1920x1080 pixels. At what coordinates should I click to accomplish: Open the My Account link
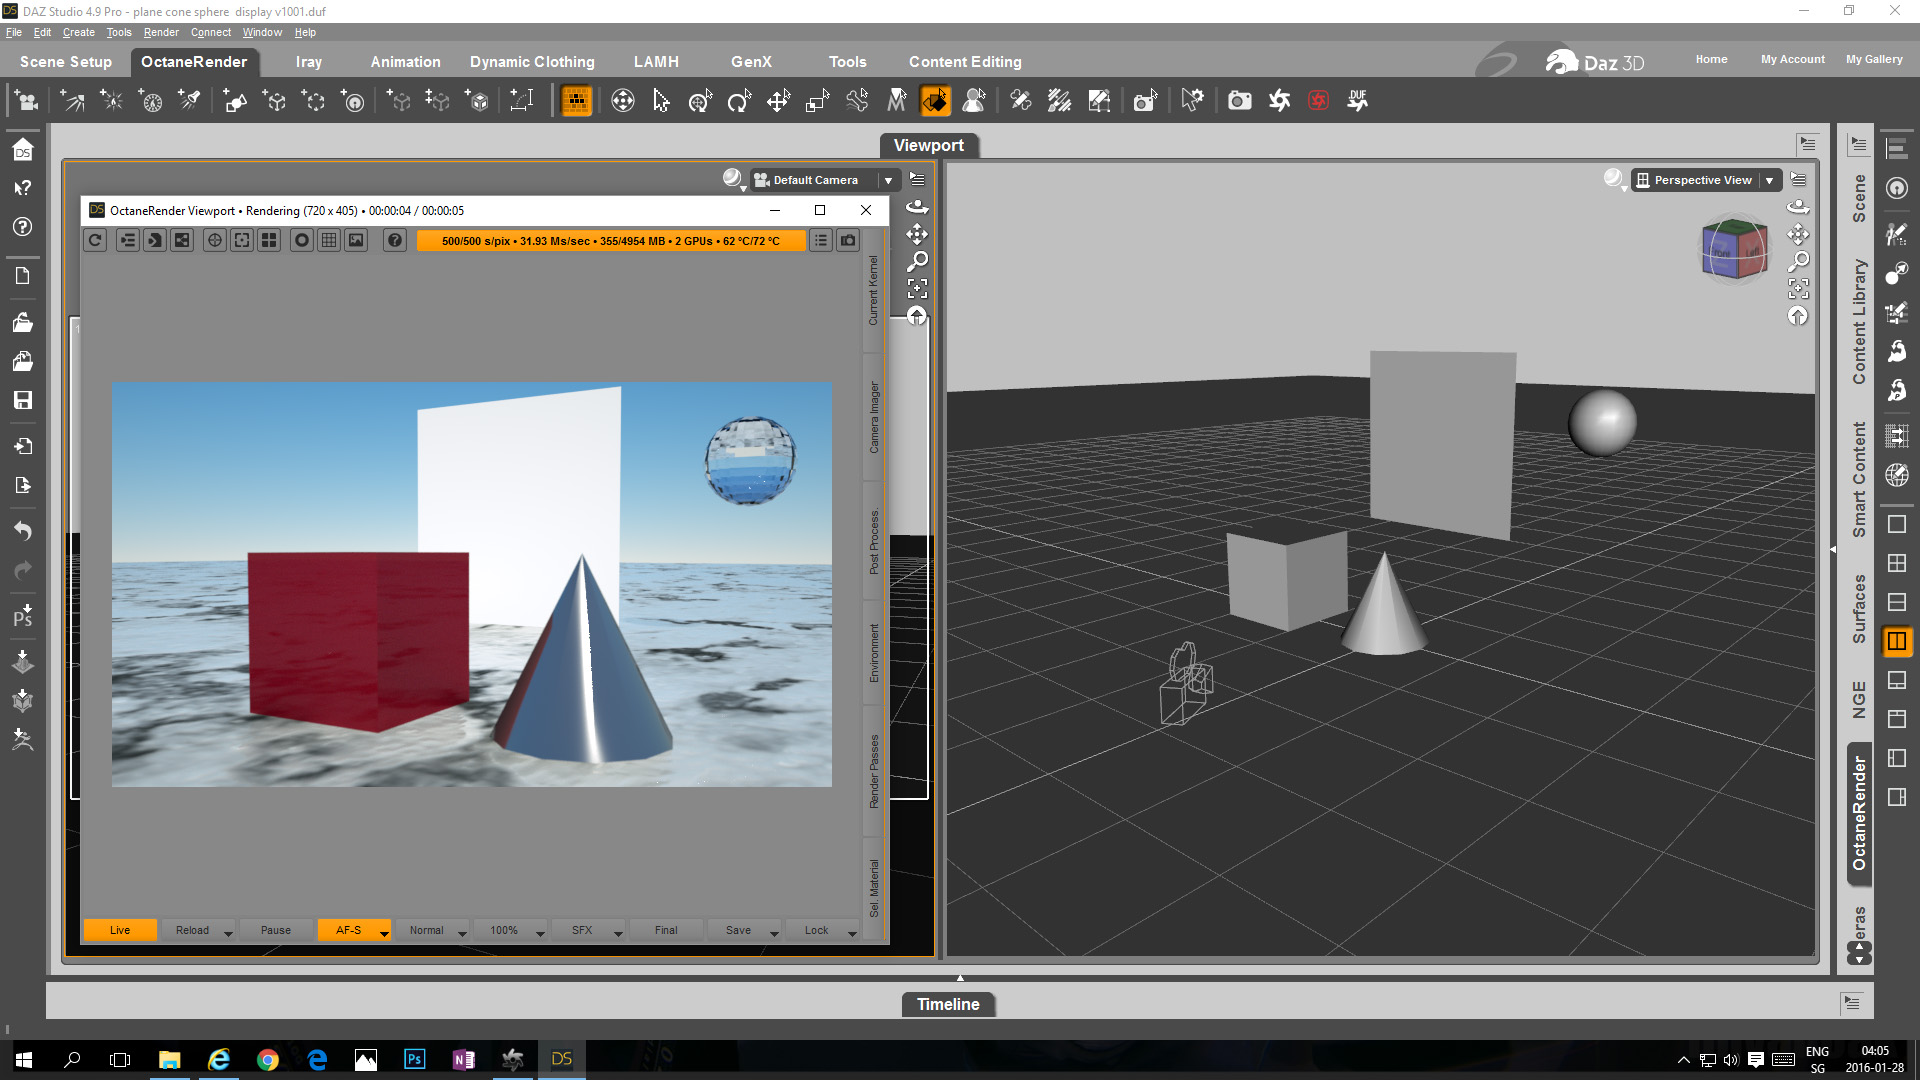pos(1792,59)
